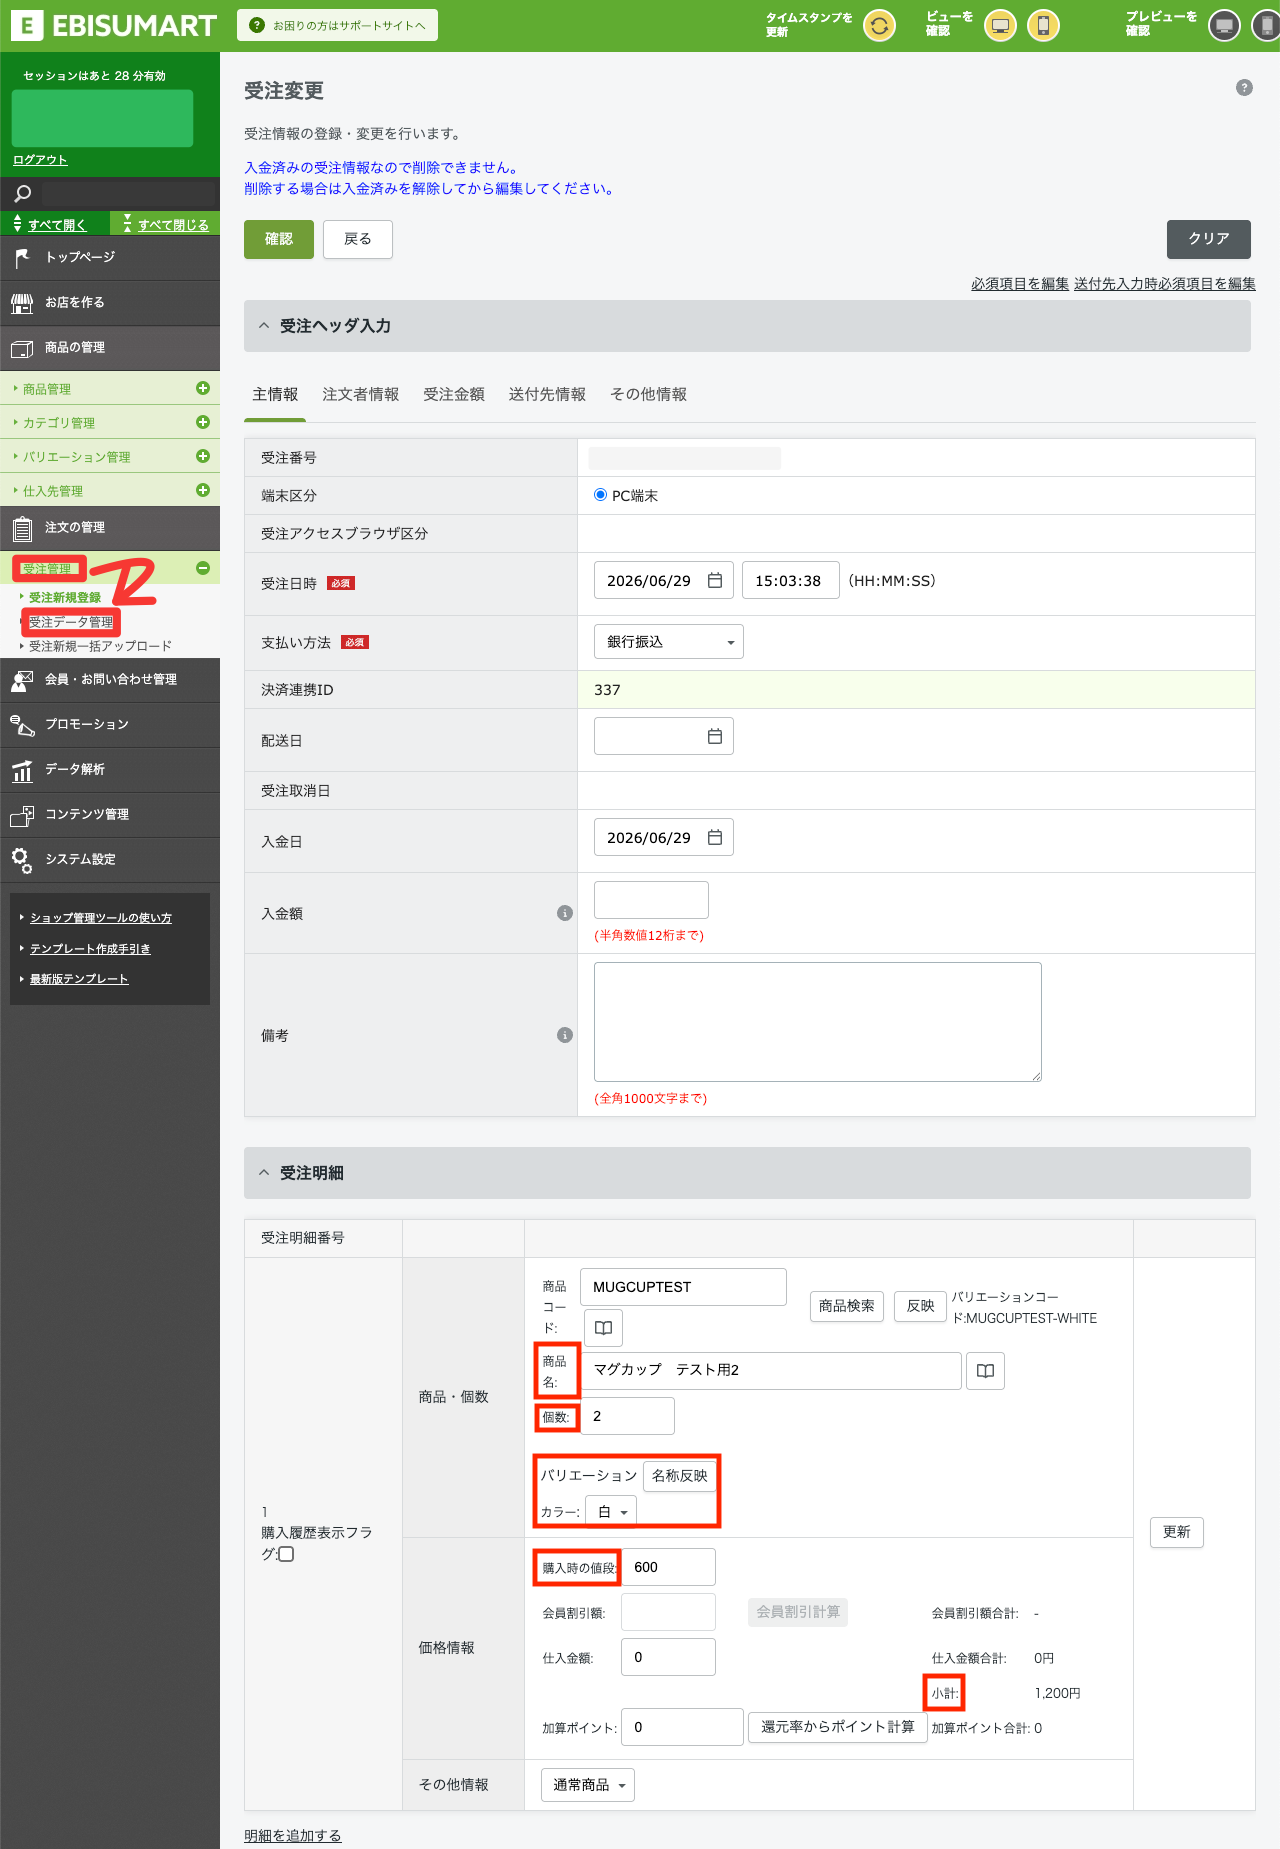Click the info icon next to 入金額
The height and width of the screenshot is (1849, 1280).
pos(565,913)
